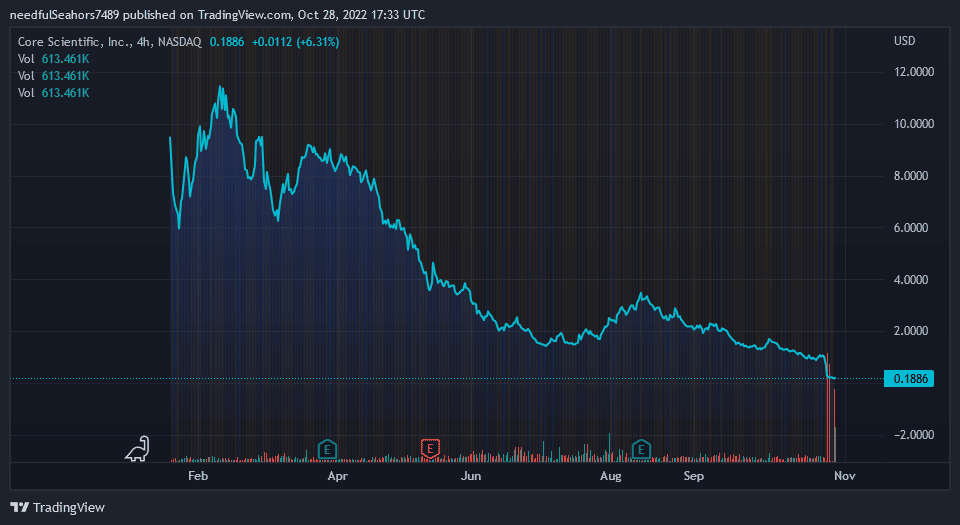Open the green earnings marker near August
Image resolution: width=960 pixels, height=525 pixels.
tap(640, 449)
